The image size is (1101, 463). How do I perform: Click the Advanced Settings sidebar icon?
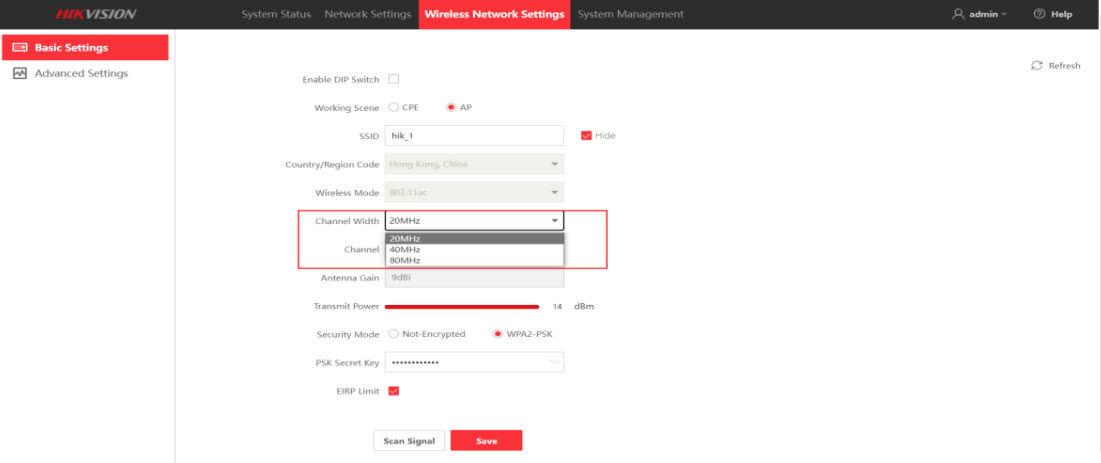[19, 73]
